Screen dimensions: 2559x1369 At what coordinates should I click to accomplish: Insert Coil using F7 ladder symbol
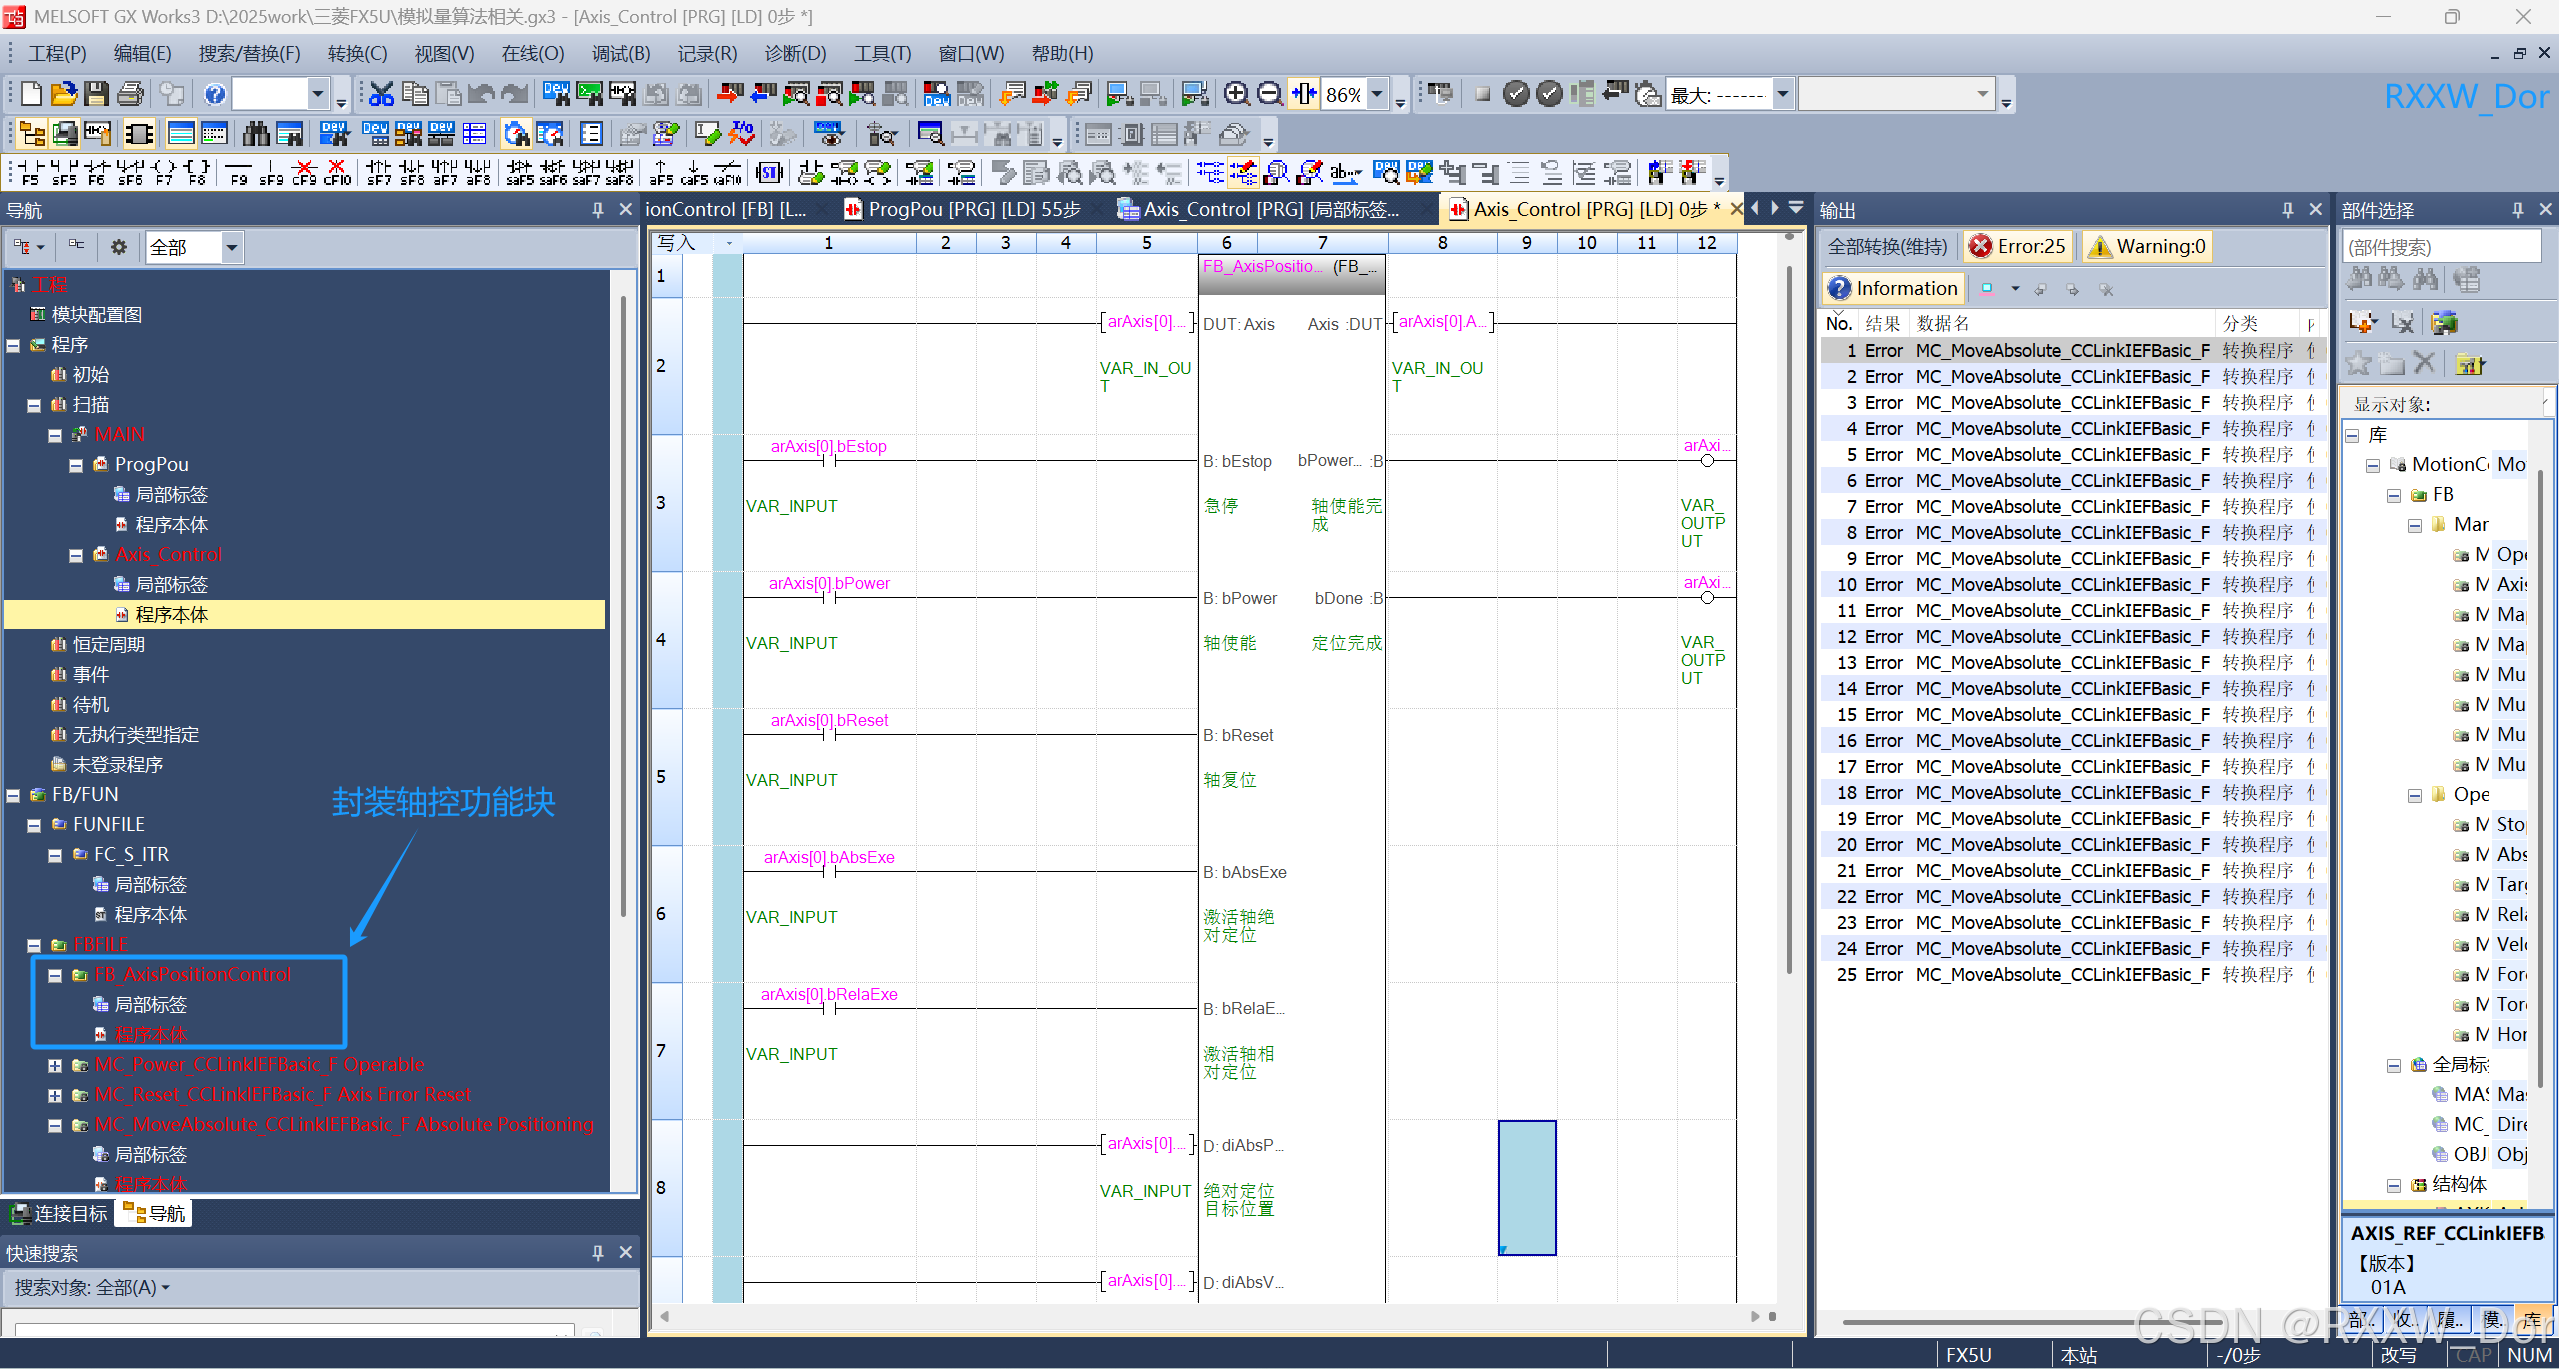(164, 172)
